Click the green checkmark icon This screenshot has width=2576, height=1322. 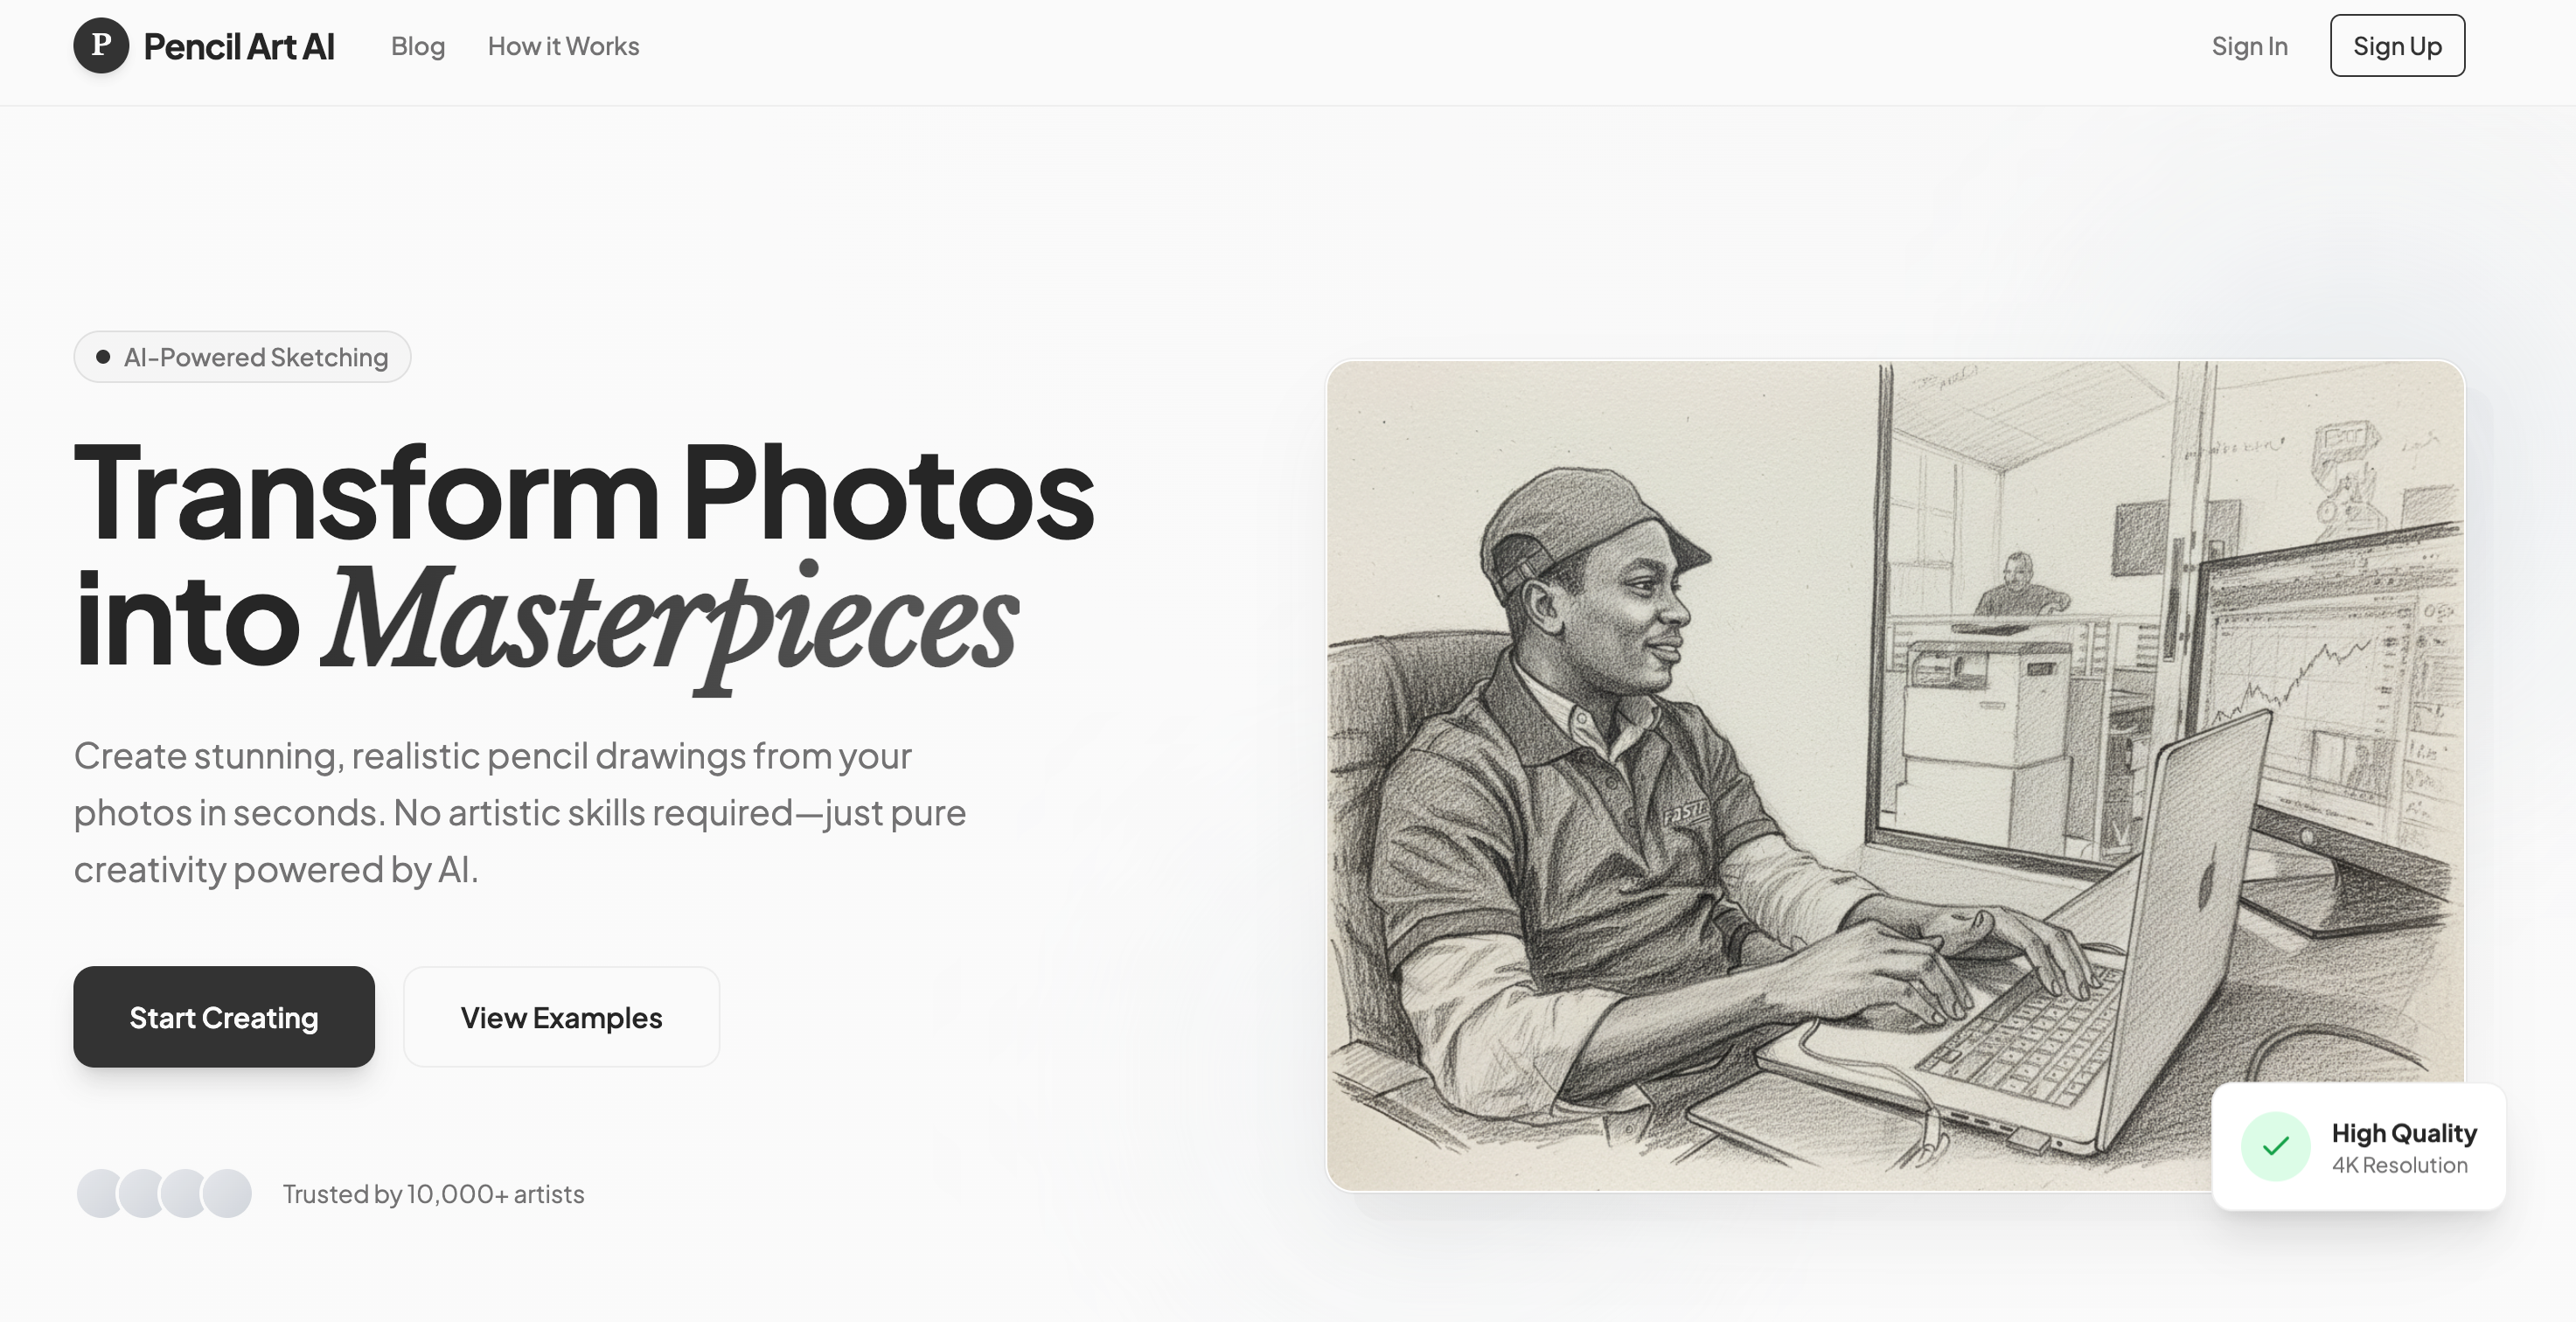(2275, 1146)
